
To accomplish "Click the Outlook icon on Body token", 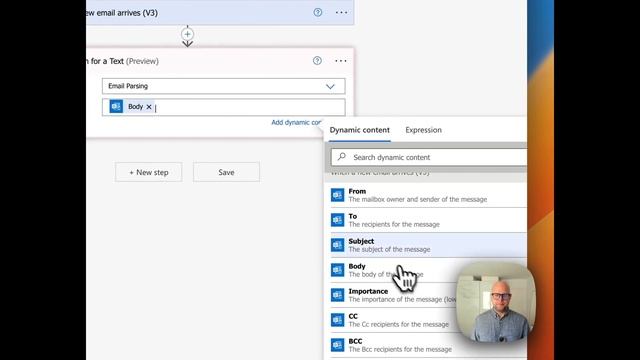I will [116, 107].
